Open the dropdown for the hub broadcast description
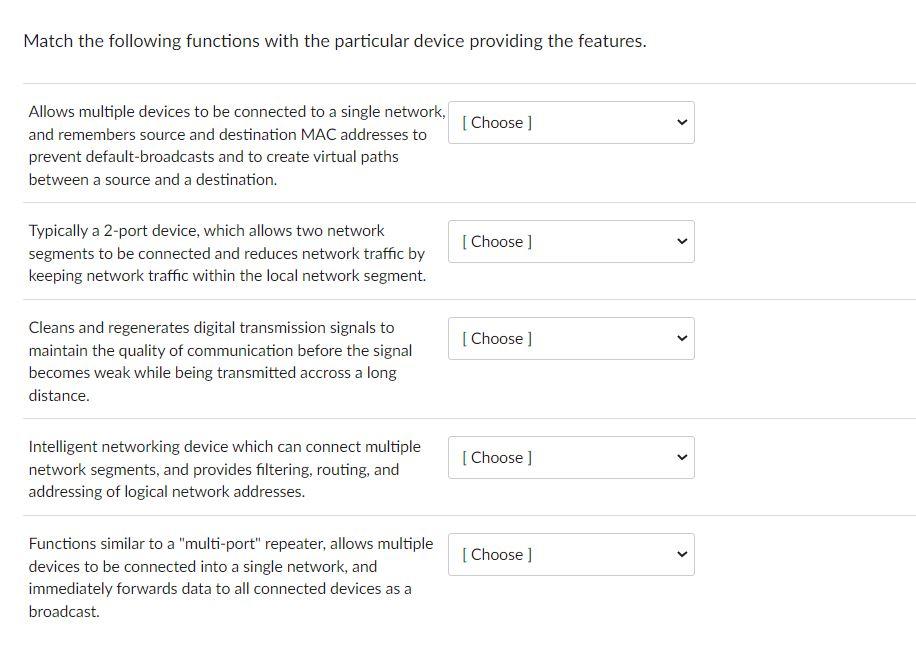The height and width of the screenshot is (645, 916). tap(570, 554)
